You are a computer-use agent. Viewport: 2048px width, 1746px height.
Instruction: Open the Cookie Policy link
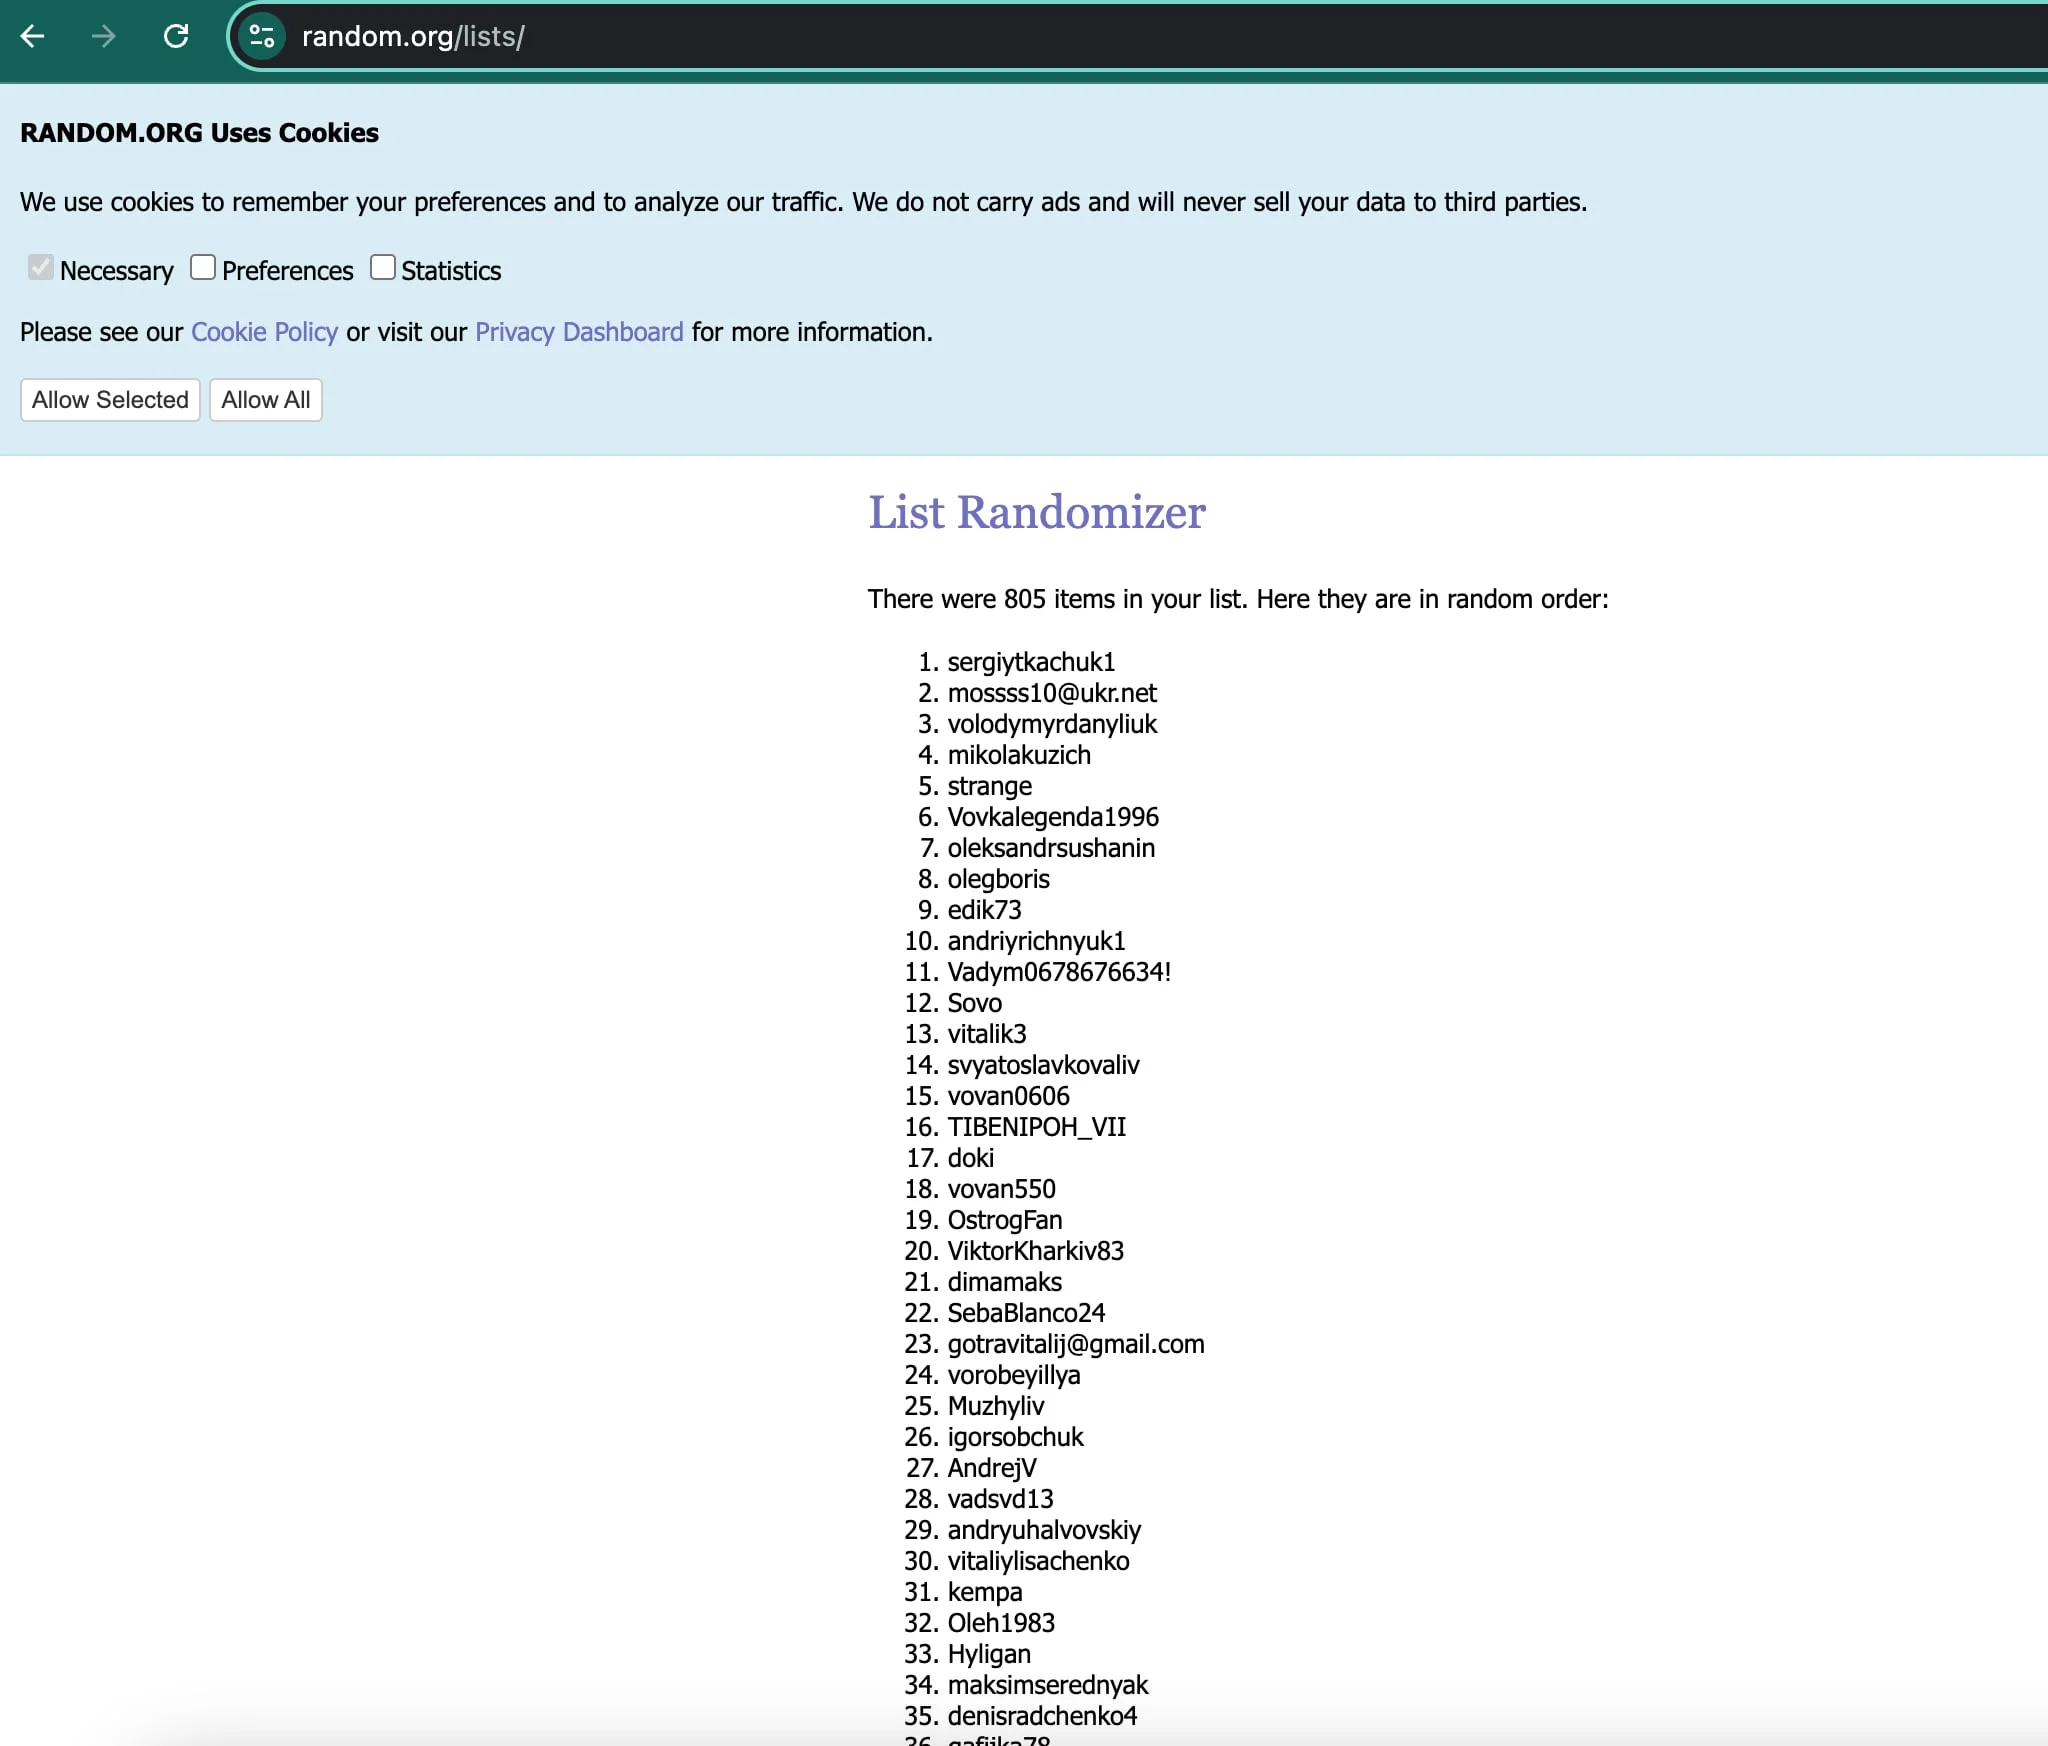click(x=264, y=332)
